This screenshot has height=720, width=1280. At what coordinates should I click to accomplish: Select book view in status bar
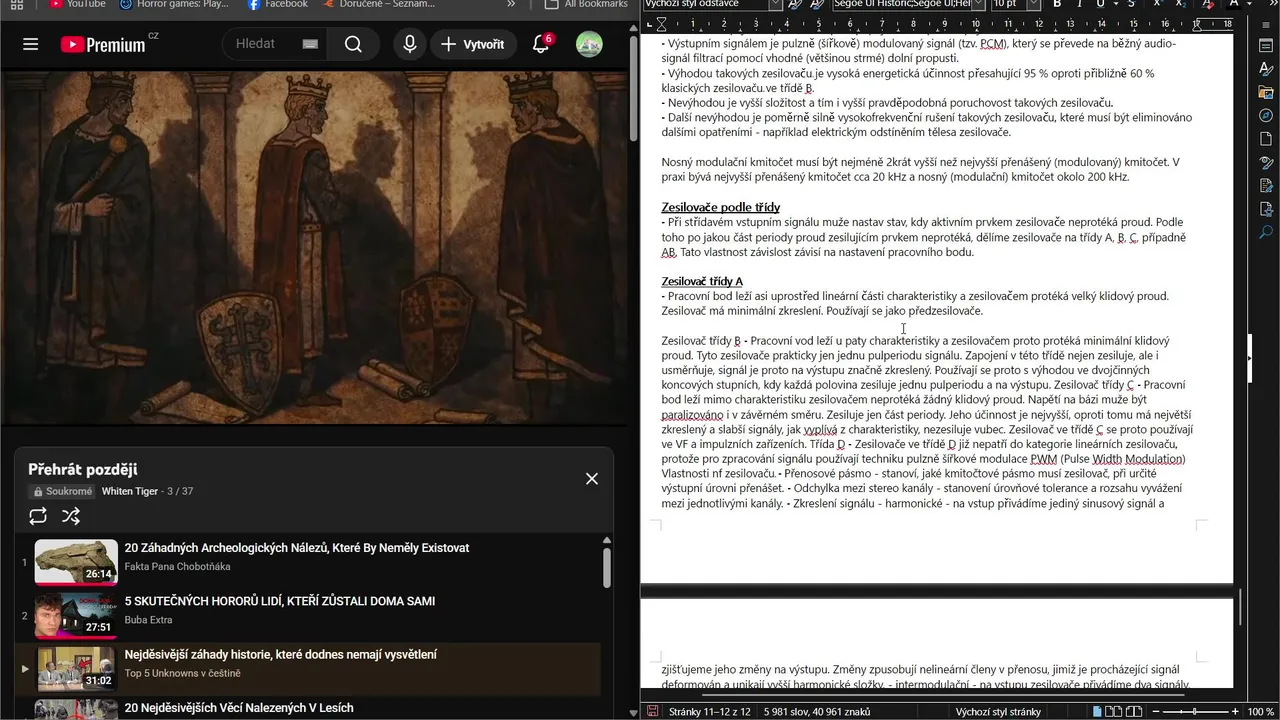(1133, 711)
